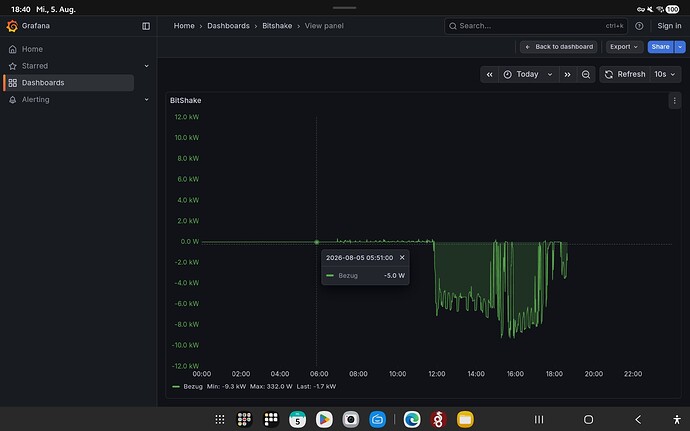This screenshot has width=690, height=431.
Task: Close the data point tooltip
Action: (402, 258)
